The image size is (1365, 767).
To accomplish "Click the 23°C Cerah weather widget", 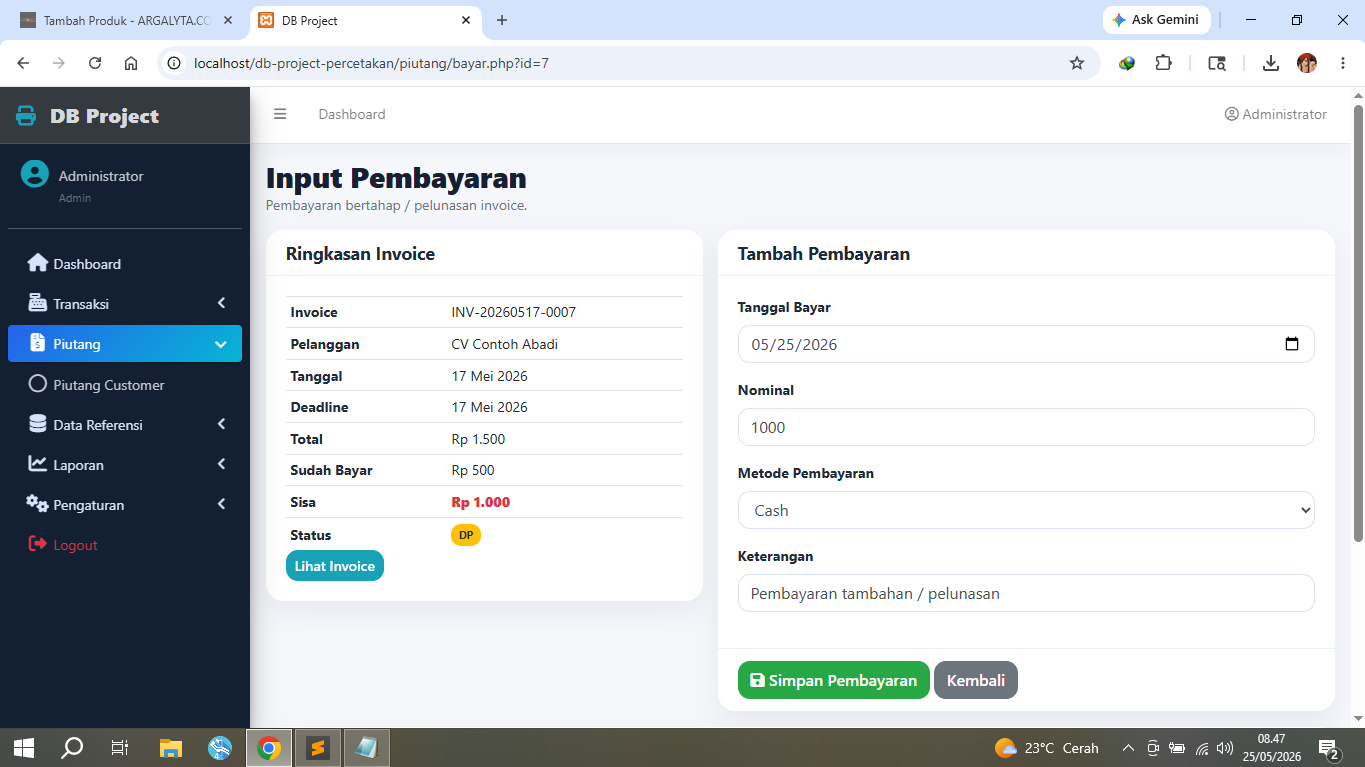I will (1047, 747).
